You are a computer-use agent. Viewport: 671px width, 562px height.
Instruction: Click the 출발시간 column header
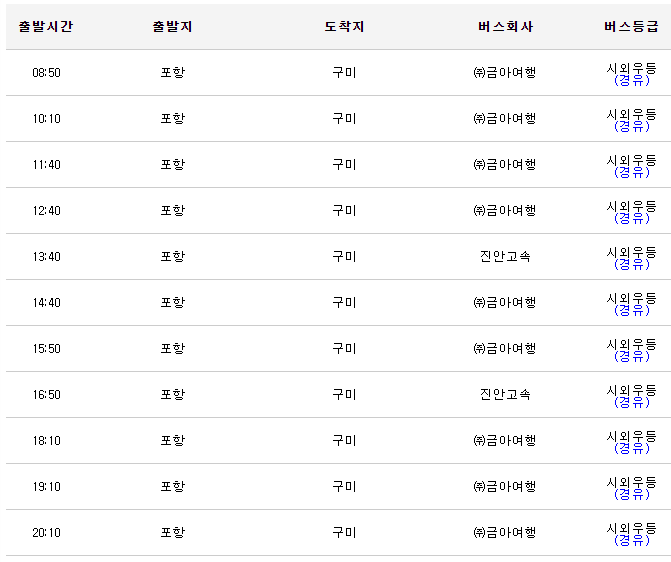[x=46, y=27]
